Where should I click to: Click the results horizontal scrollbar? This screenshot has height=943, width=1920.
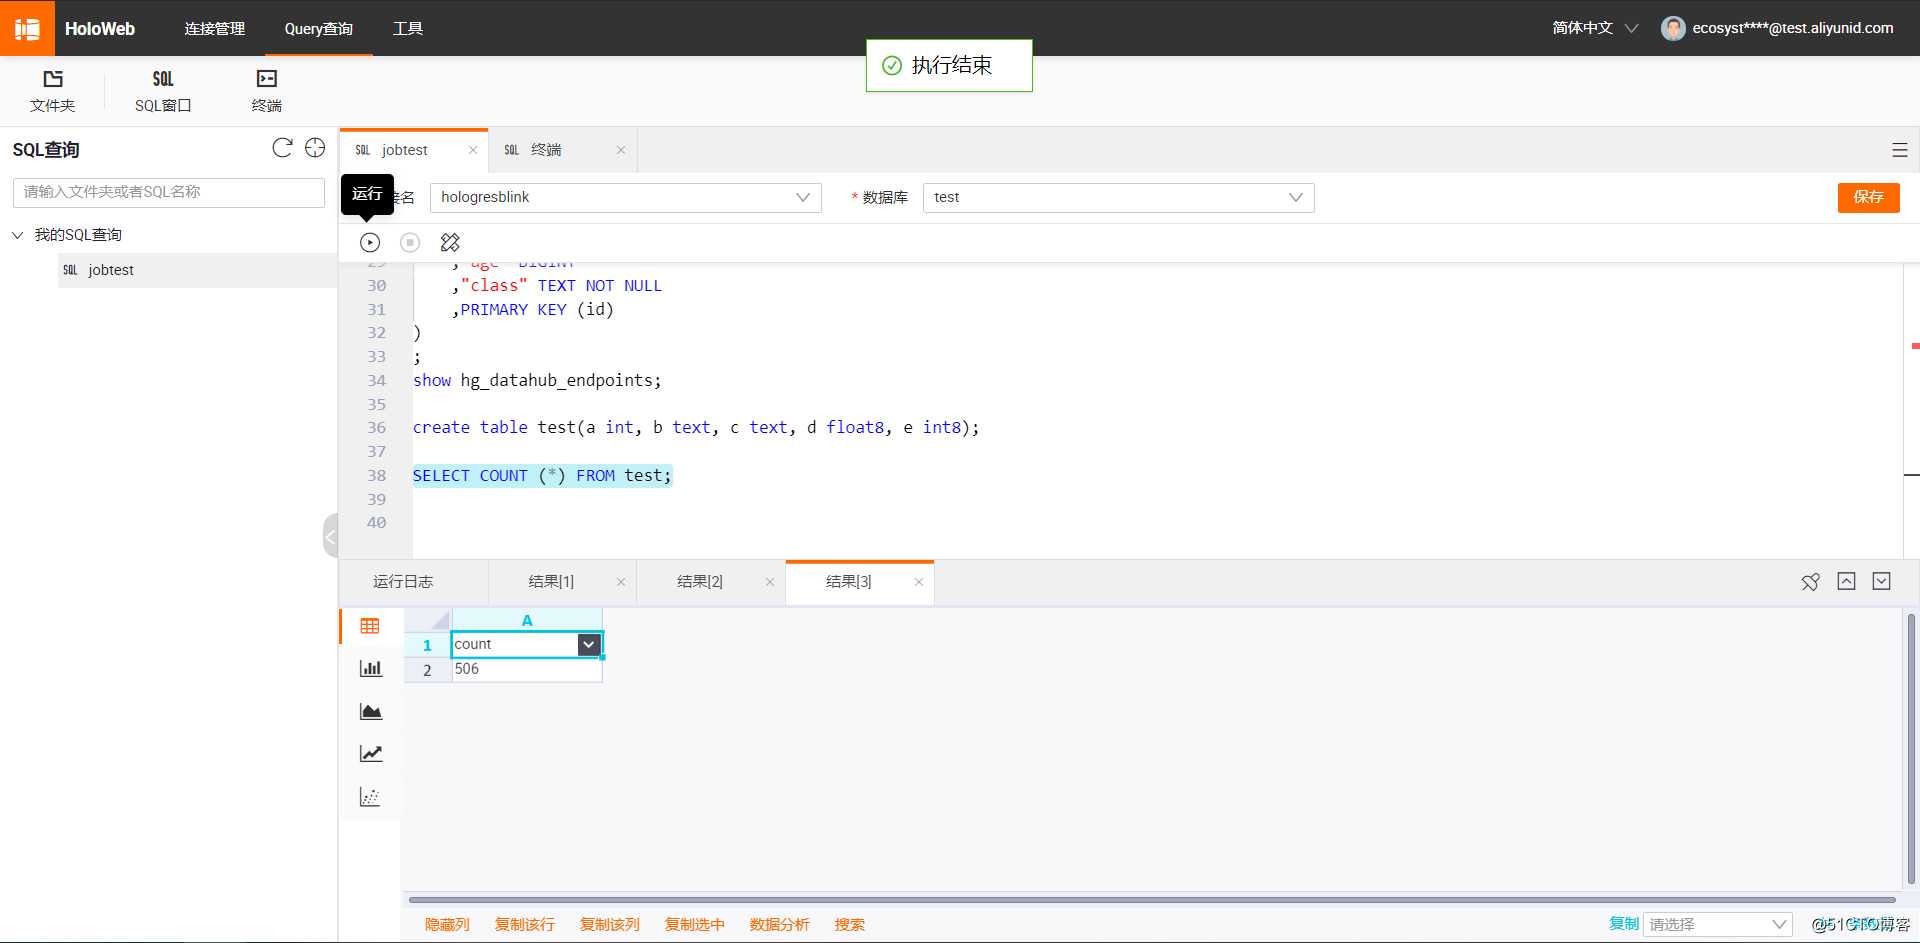pos(1152,899)
